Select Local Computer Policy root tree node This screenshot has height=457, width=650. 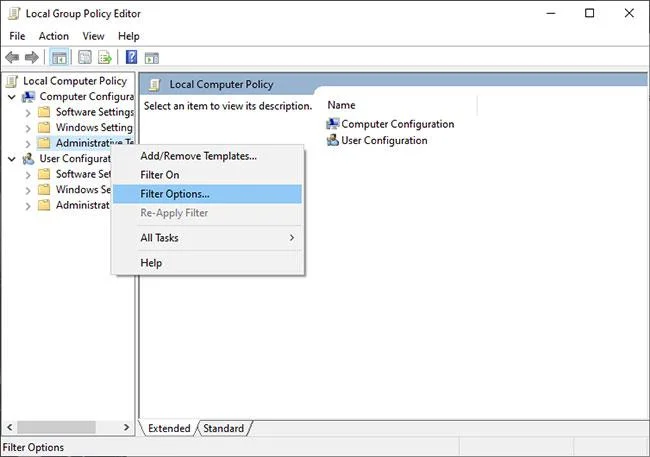(75, 81)
